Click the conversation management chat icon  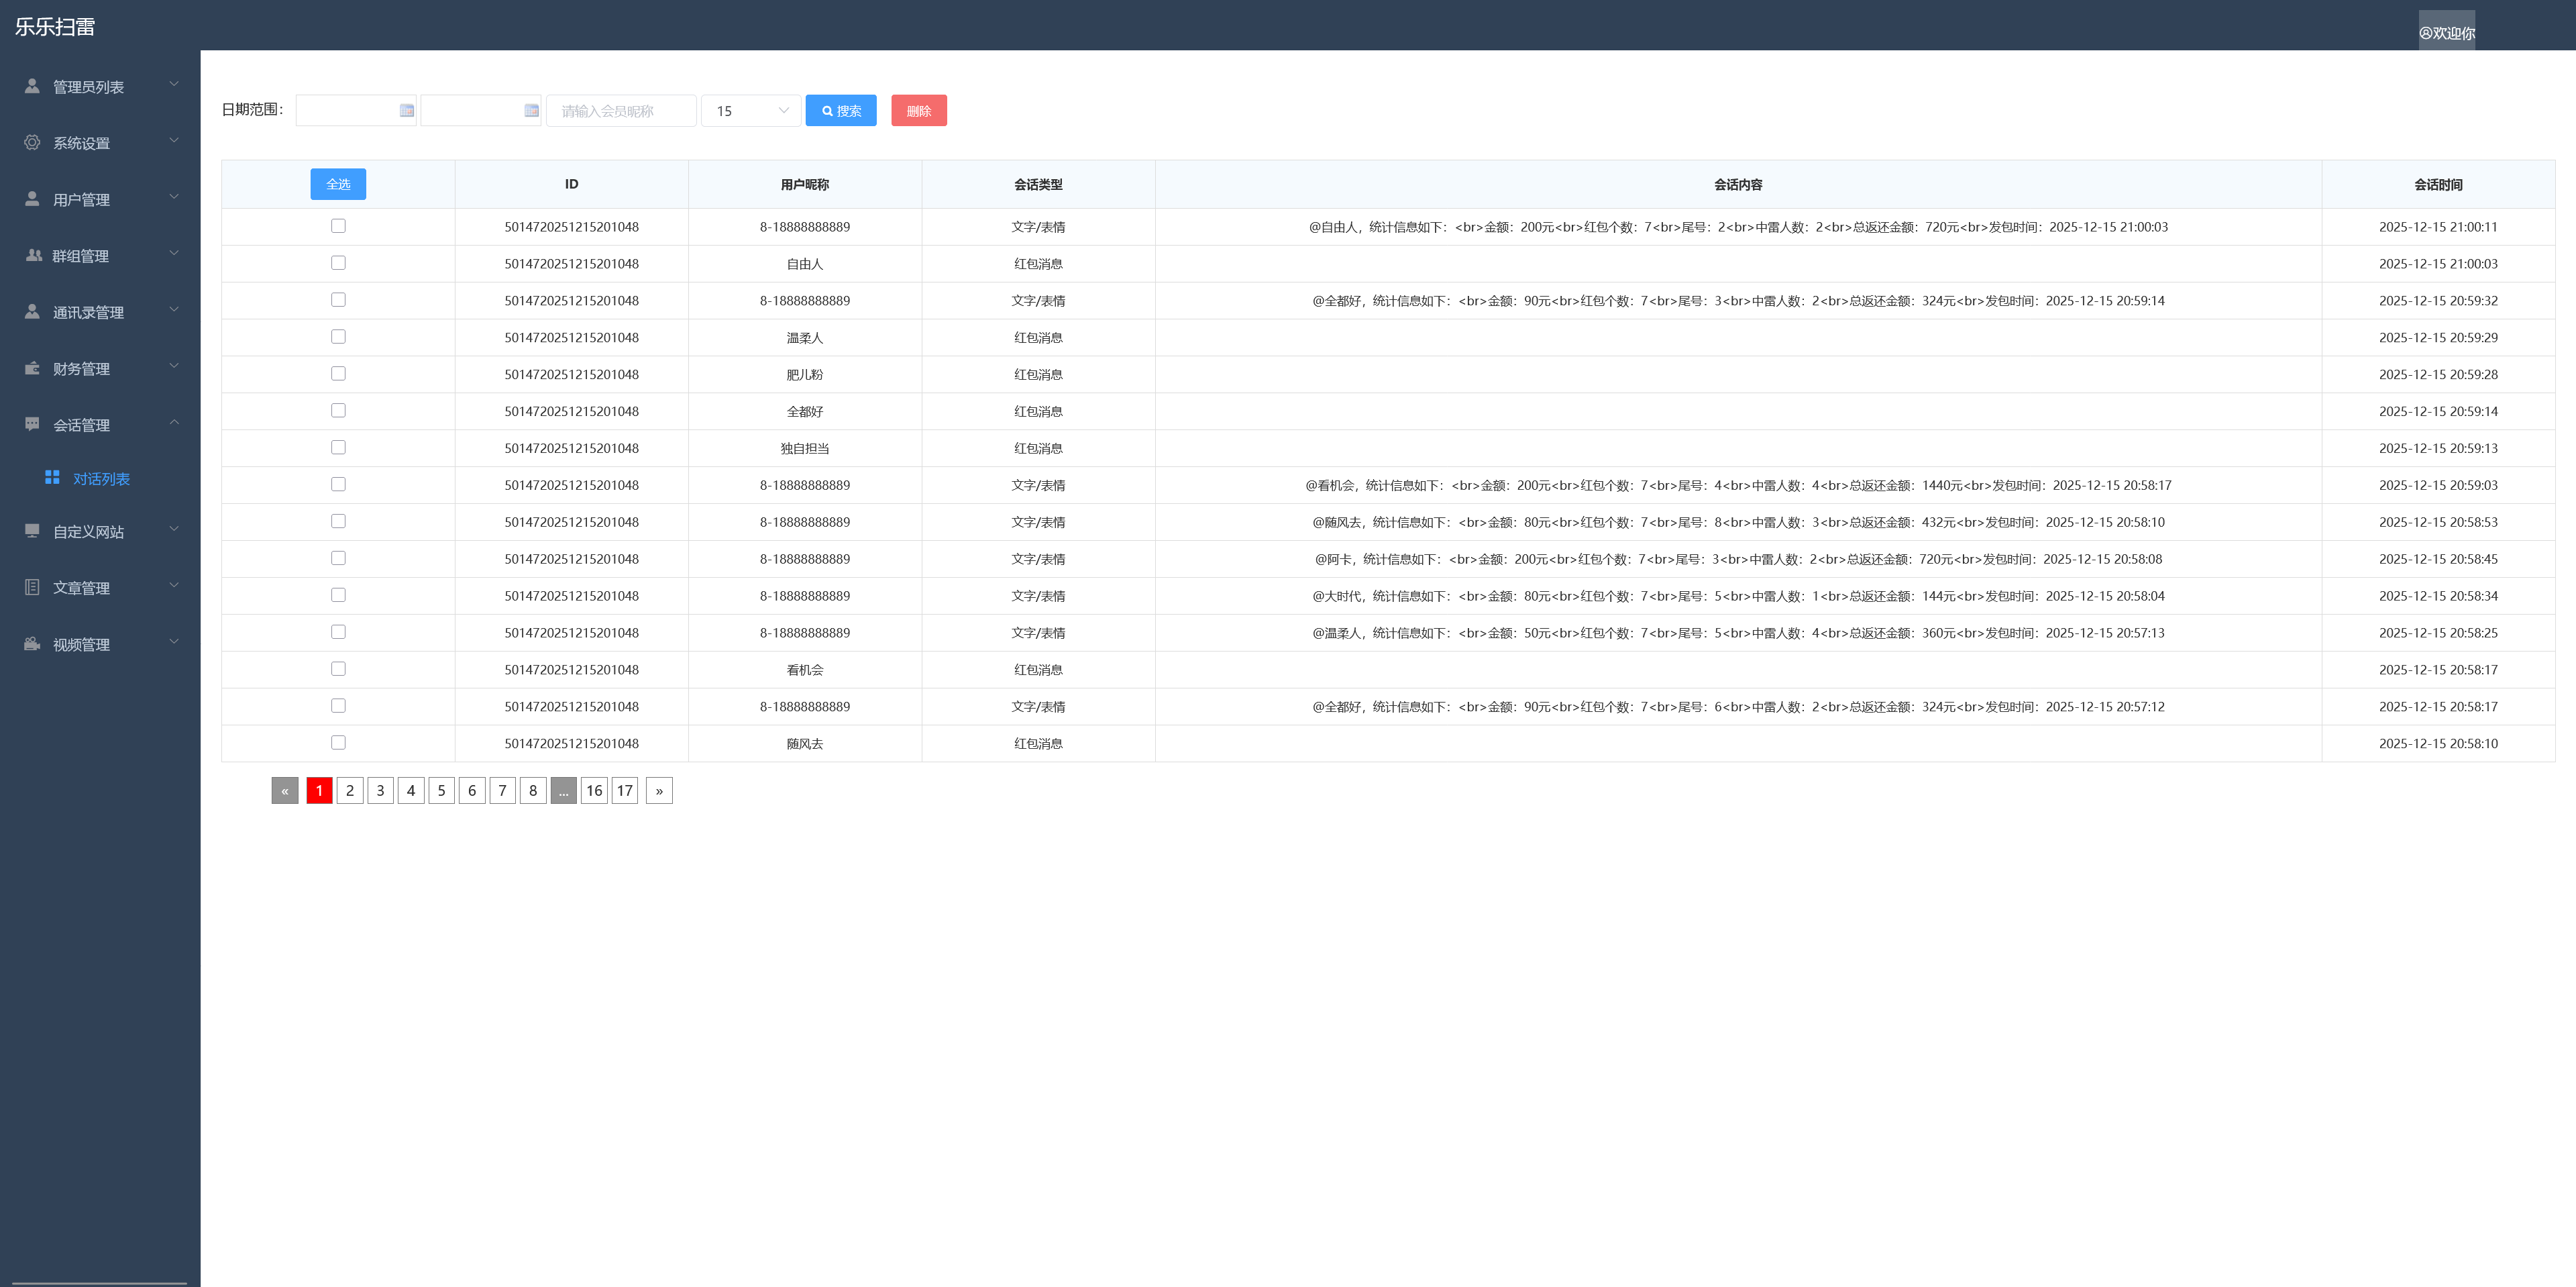32,425
